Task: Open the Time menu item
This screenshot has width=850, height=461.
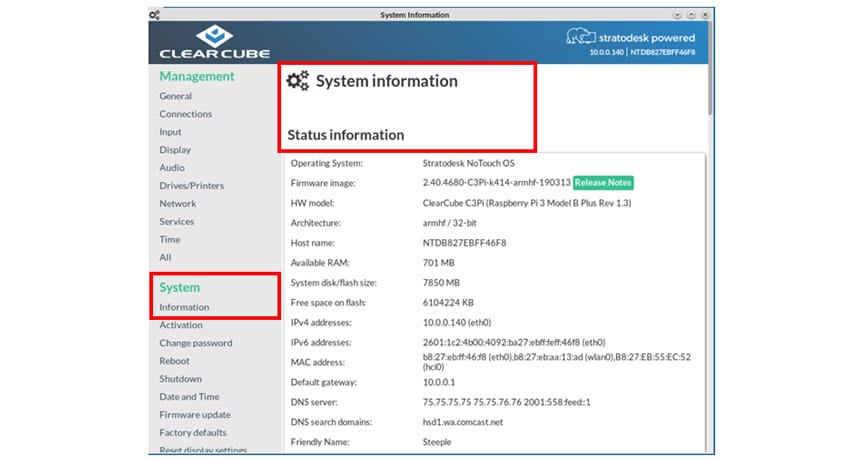Action: [x=169, y=239]
